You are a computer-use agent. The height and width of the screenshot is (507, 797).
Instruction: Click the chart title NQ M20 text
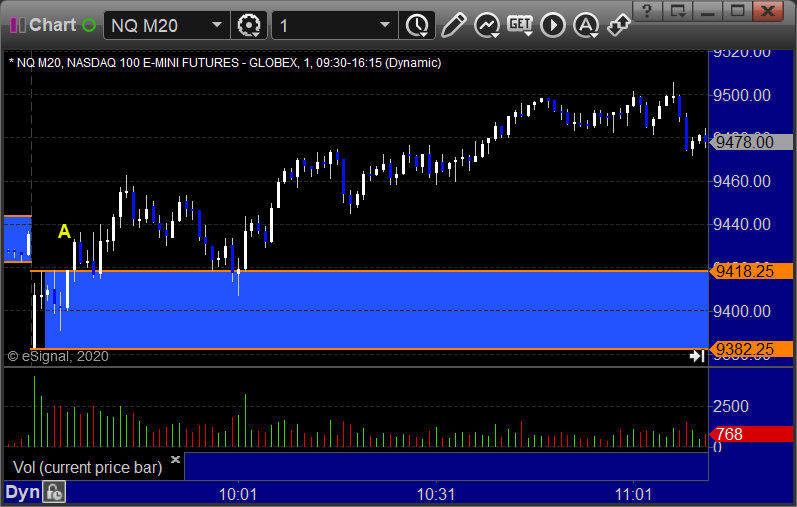225,63
